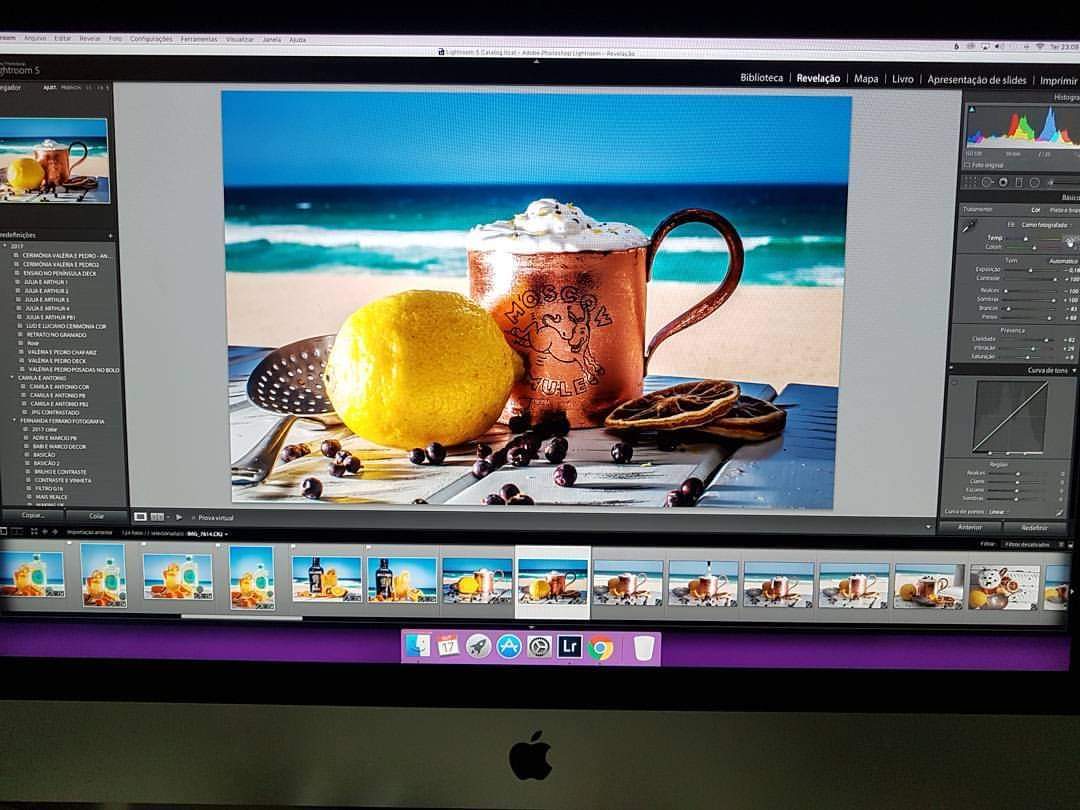Viewport: 1080px width, 810px height.
Task: Switch to the Livro module
Action: point(902,79)
